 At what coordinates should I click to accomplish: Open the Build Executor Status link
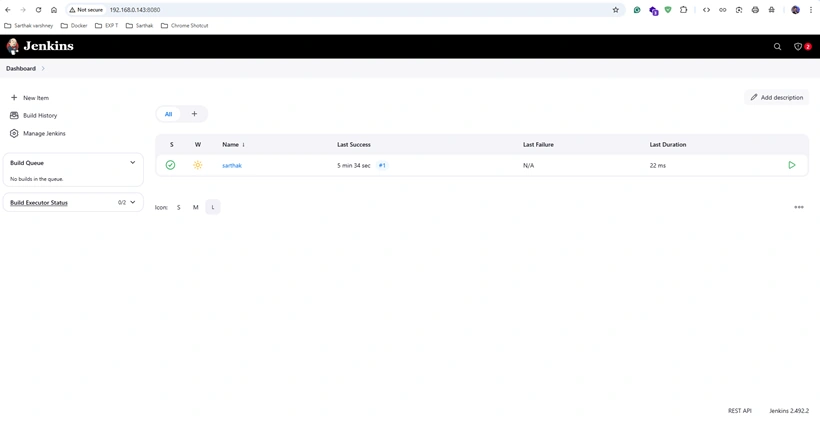tap(39, 202)
